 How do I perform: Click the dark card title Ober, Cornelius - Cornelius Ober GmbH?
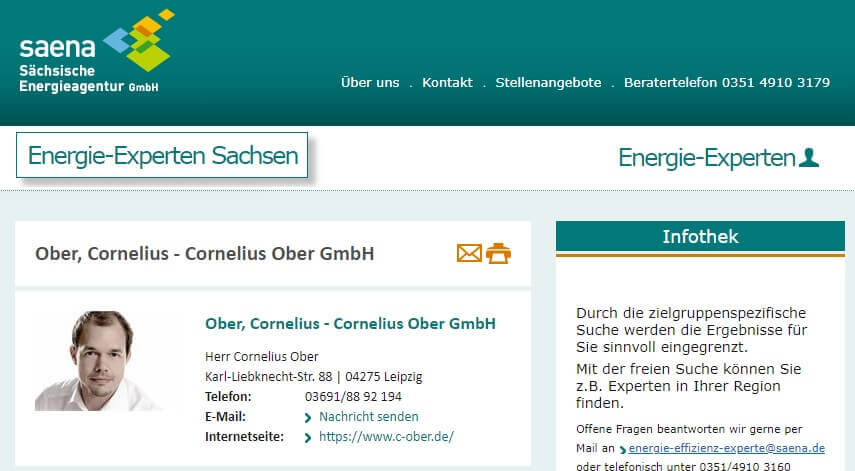click(x=204, y=253)
